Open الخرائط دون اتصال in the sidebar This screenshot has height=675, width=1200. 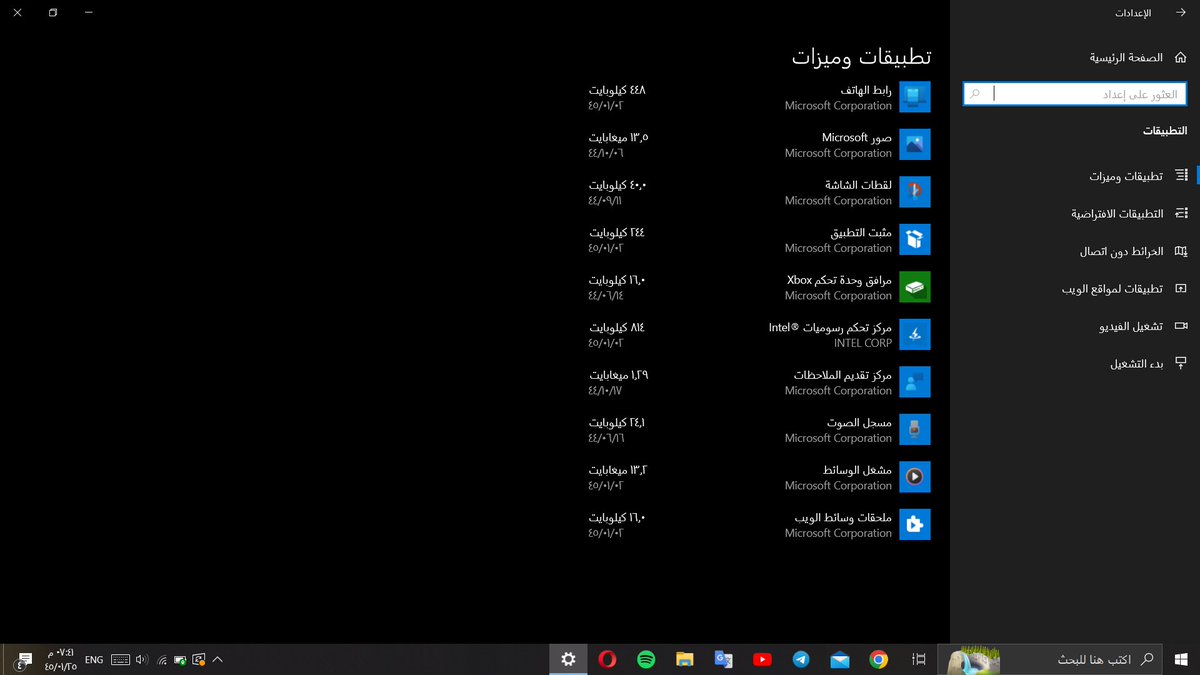pos(1076,252)
